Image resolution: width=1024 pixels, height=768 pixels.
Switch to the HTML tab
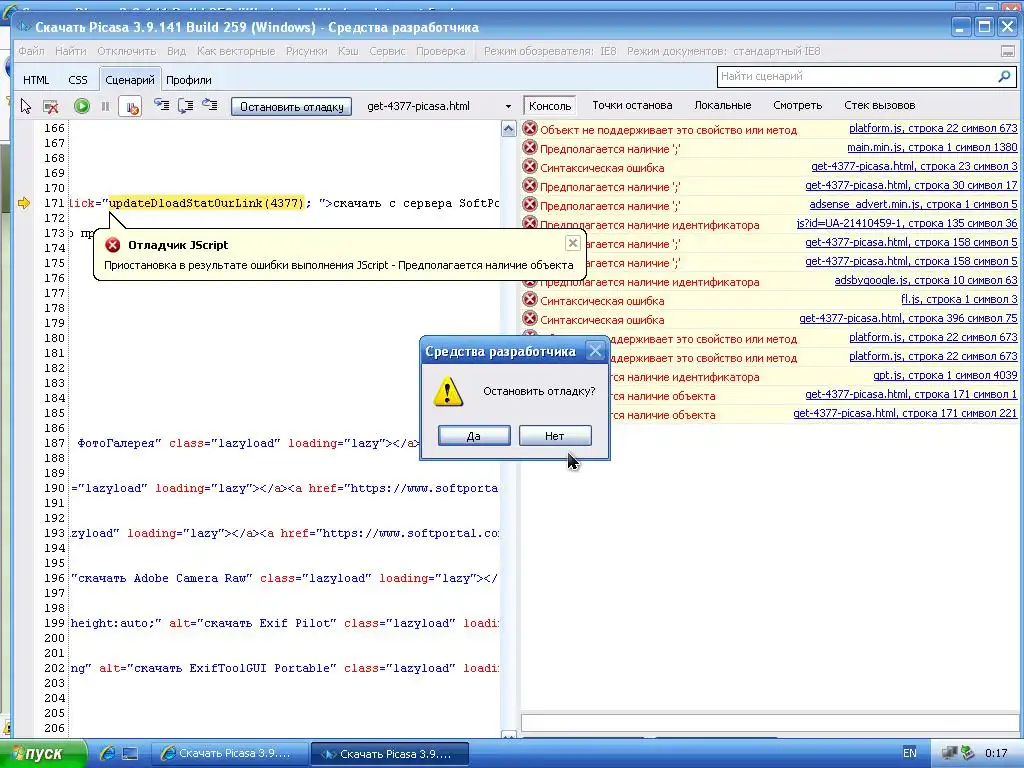tap(36, 80)
